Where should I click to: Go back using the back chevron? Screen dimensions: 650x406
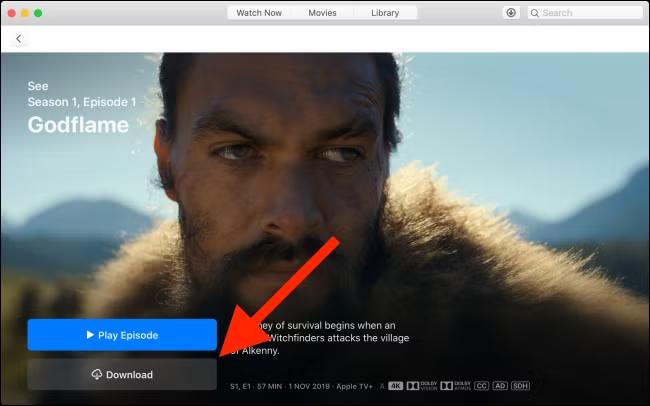[18, 38]
